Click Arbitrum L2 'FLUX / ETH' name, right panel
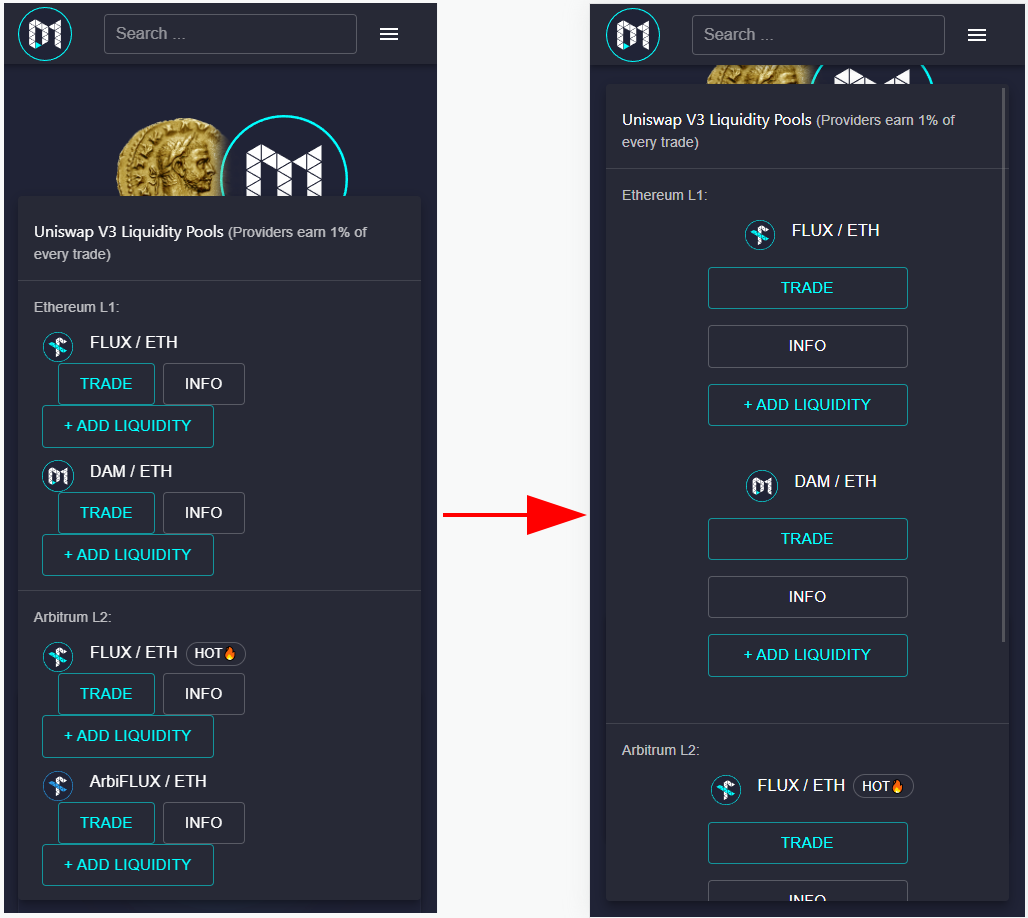1028x918 pixels. click(801, 786)
